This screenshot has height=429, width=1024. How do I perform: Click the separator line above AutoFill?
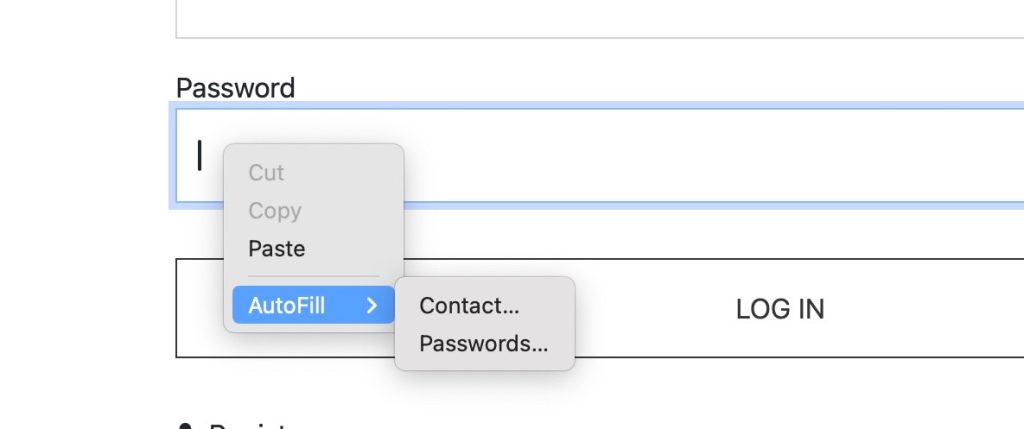point(313,277)
